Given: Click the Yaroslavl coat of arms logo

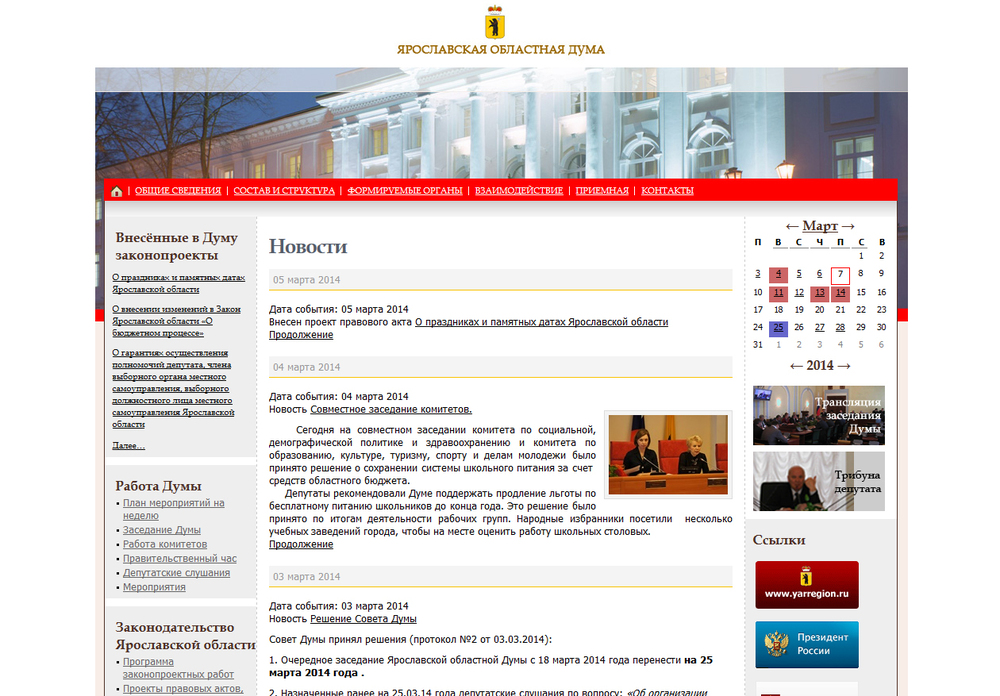Looking at the screenshot, I should point(495,22).
